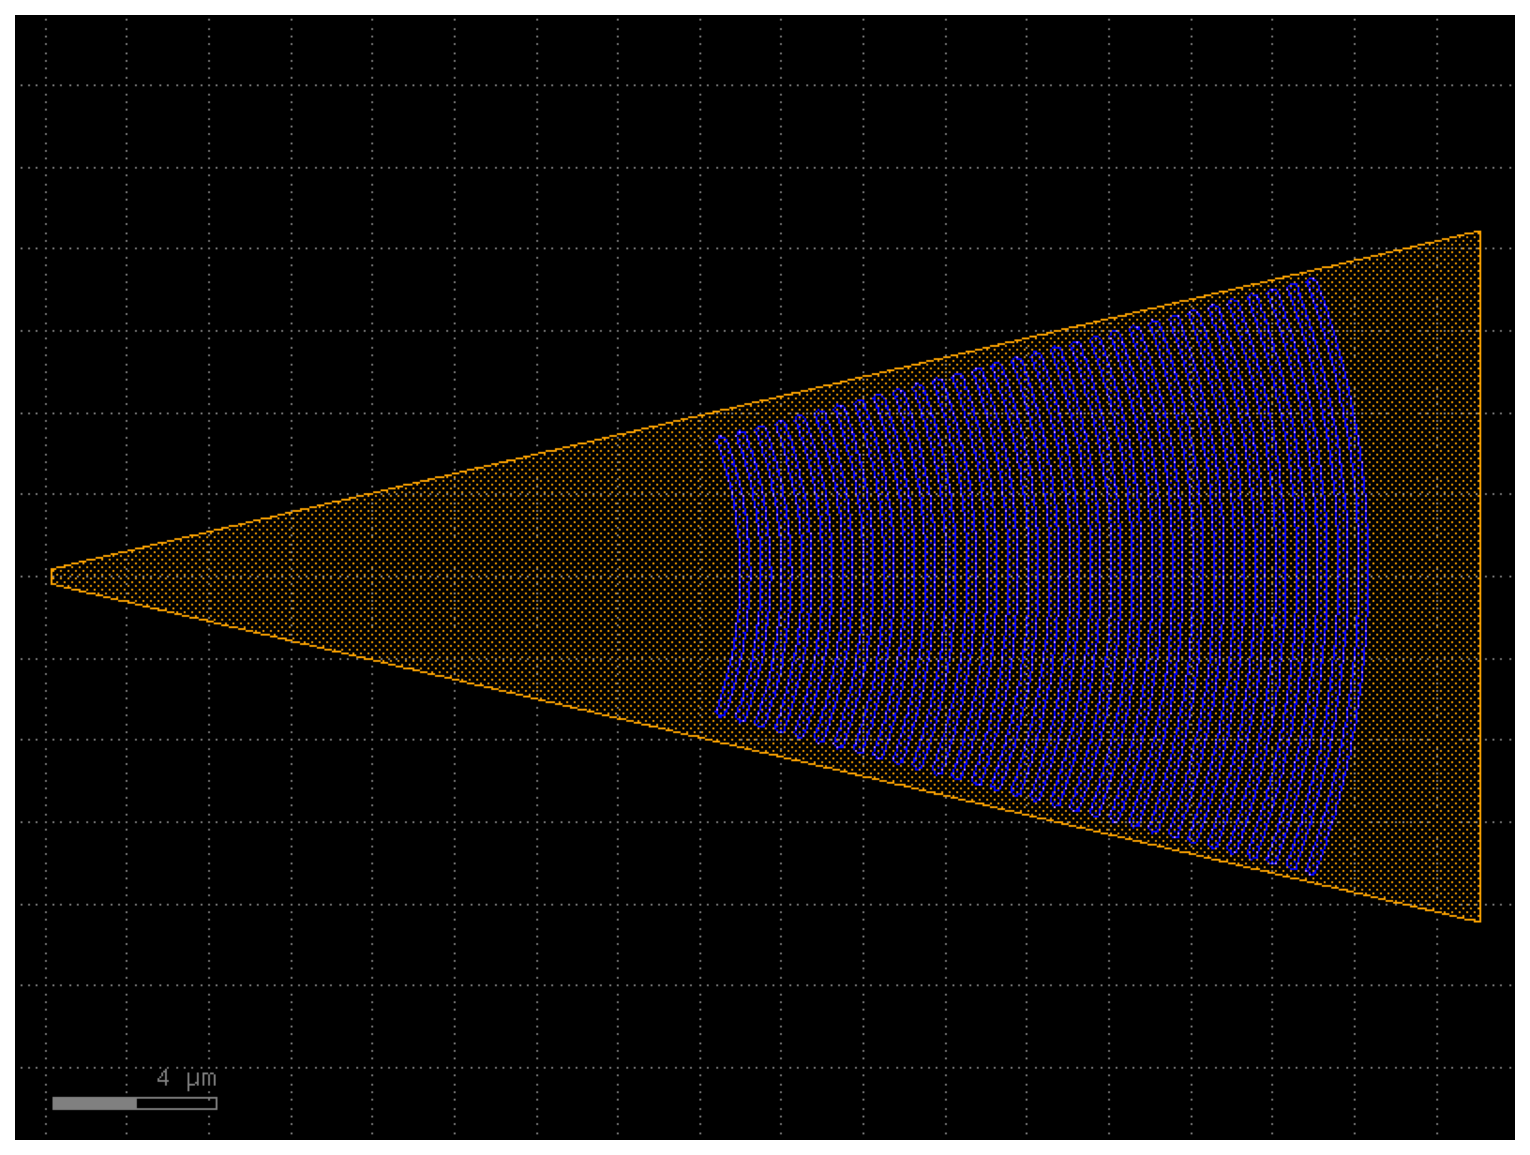This screenshot has width=1530, height=1155.
Task: Click the narrow tip of the orange taper
Action: click(x=53, y=576)
